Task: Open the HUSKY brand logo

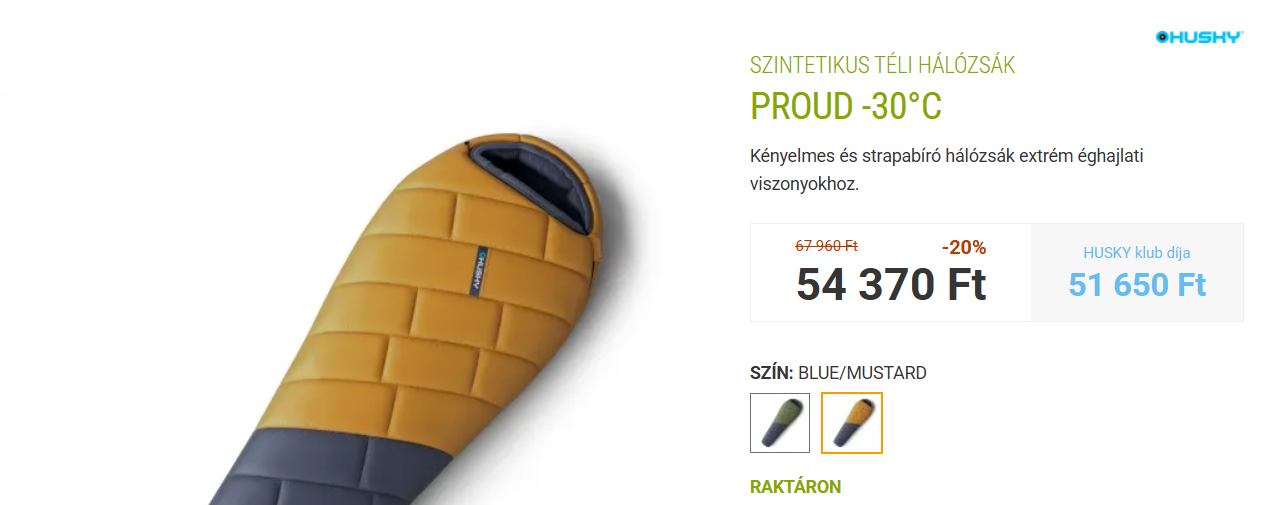Action: click(1199, 37)
